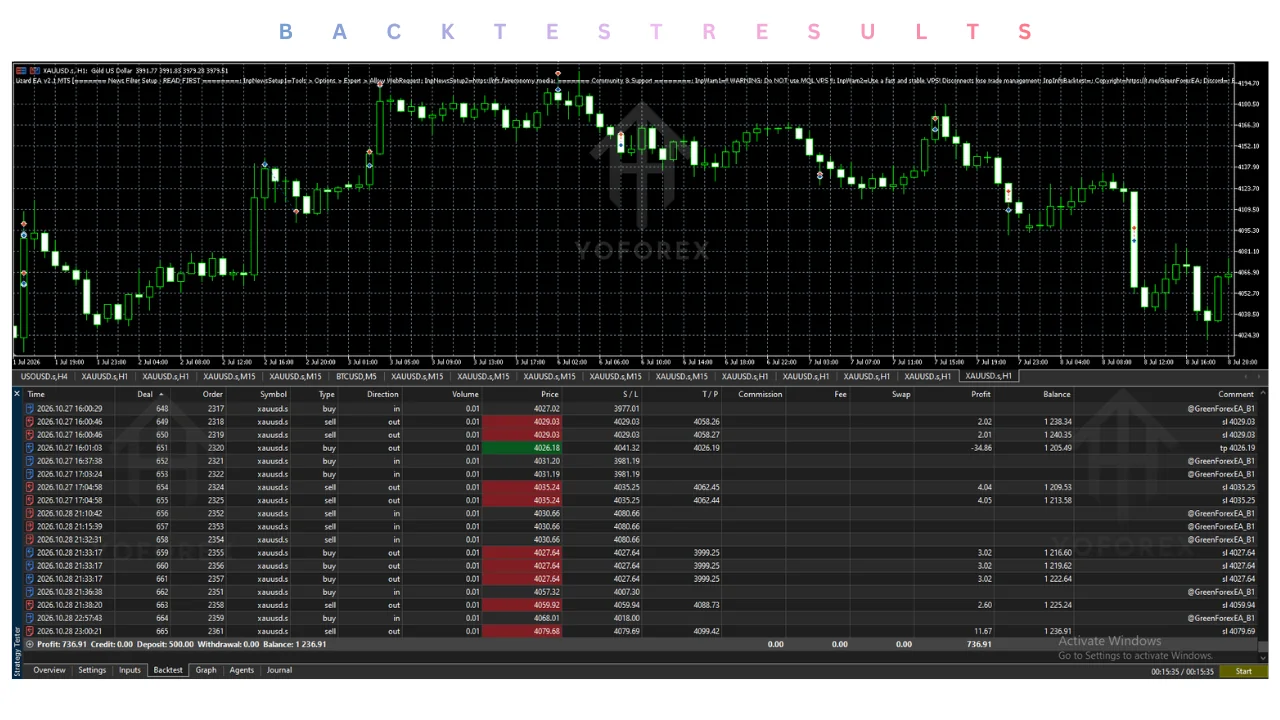Select the USOUSD.s,H4 chart tab
This screenshot has height=720, width=1280.
44,376
